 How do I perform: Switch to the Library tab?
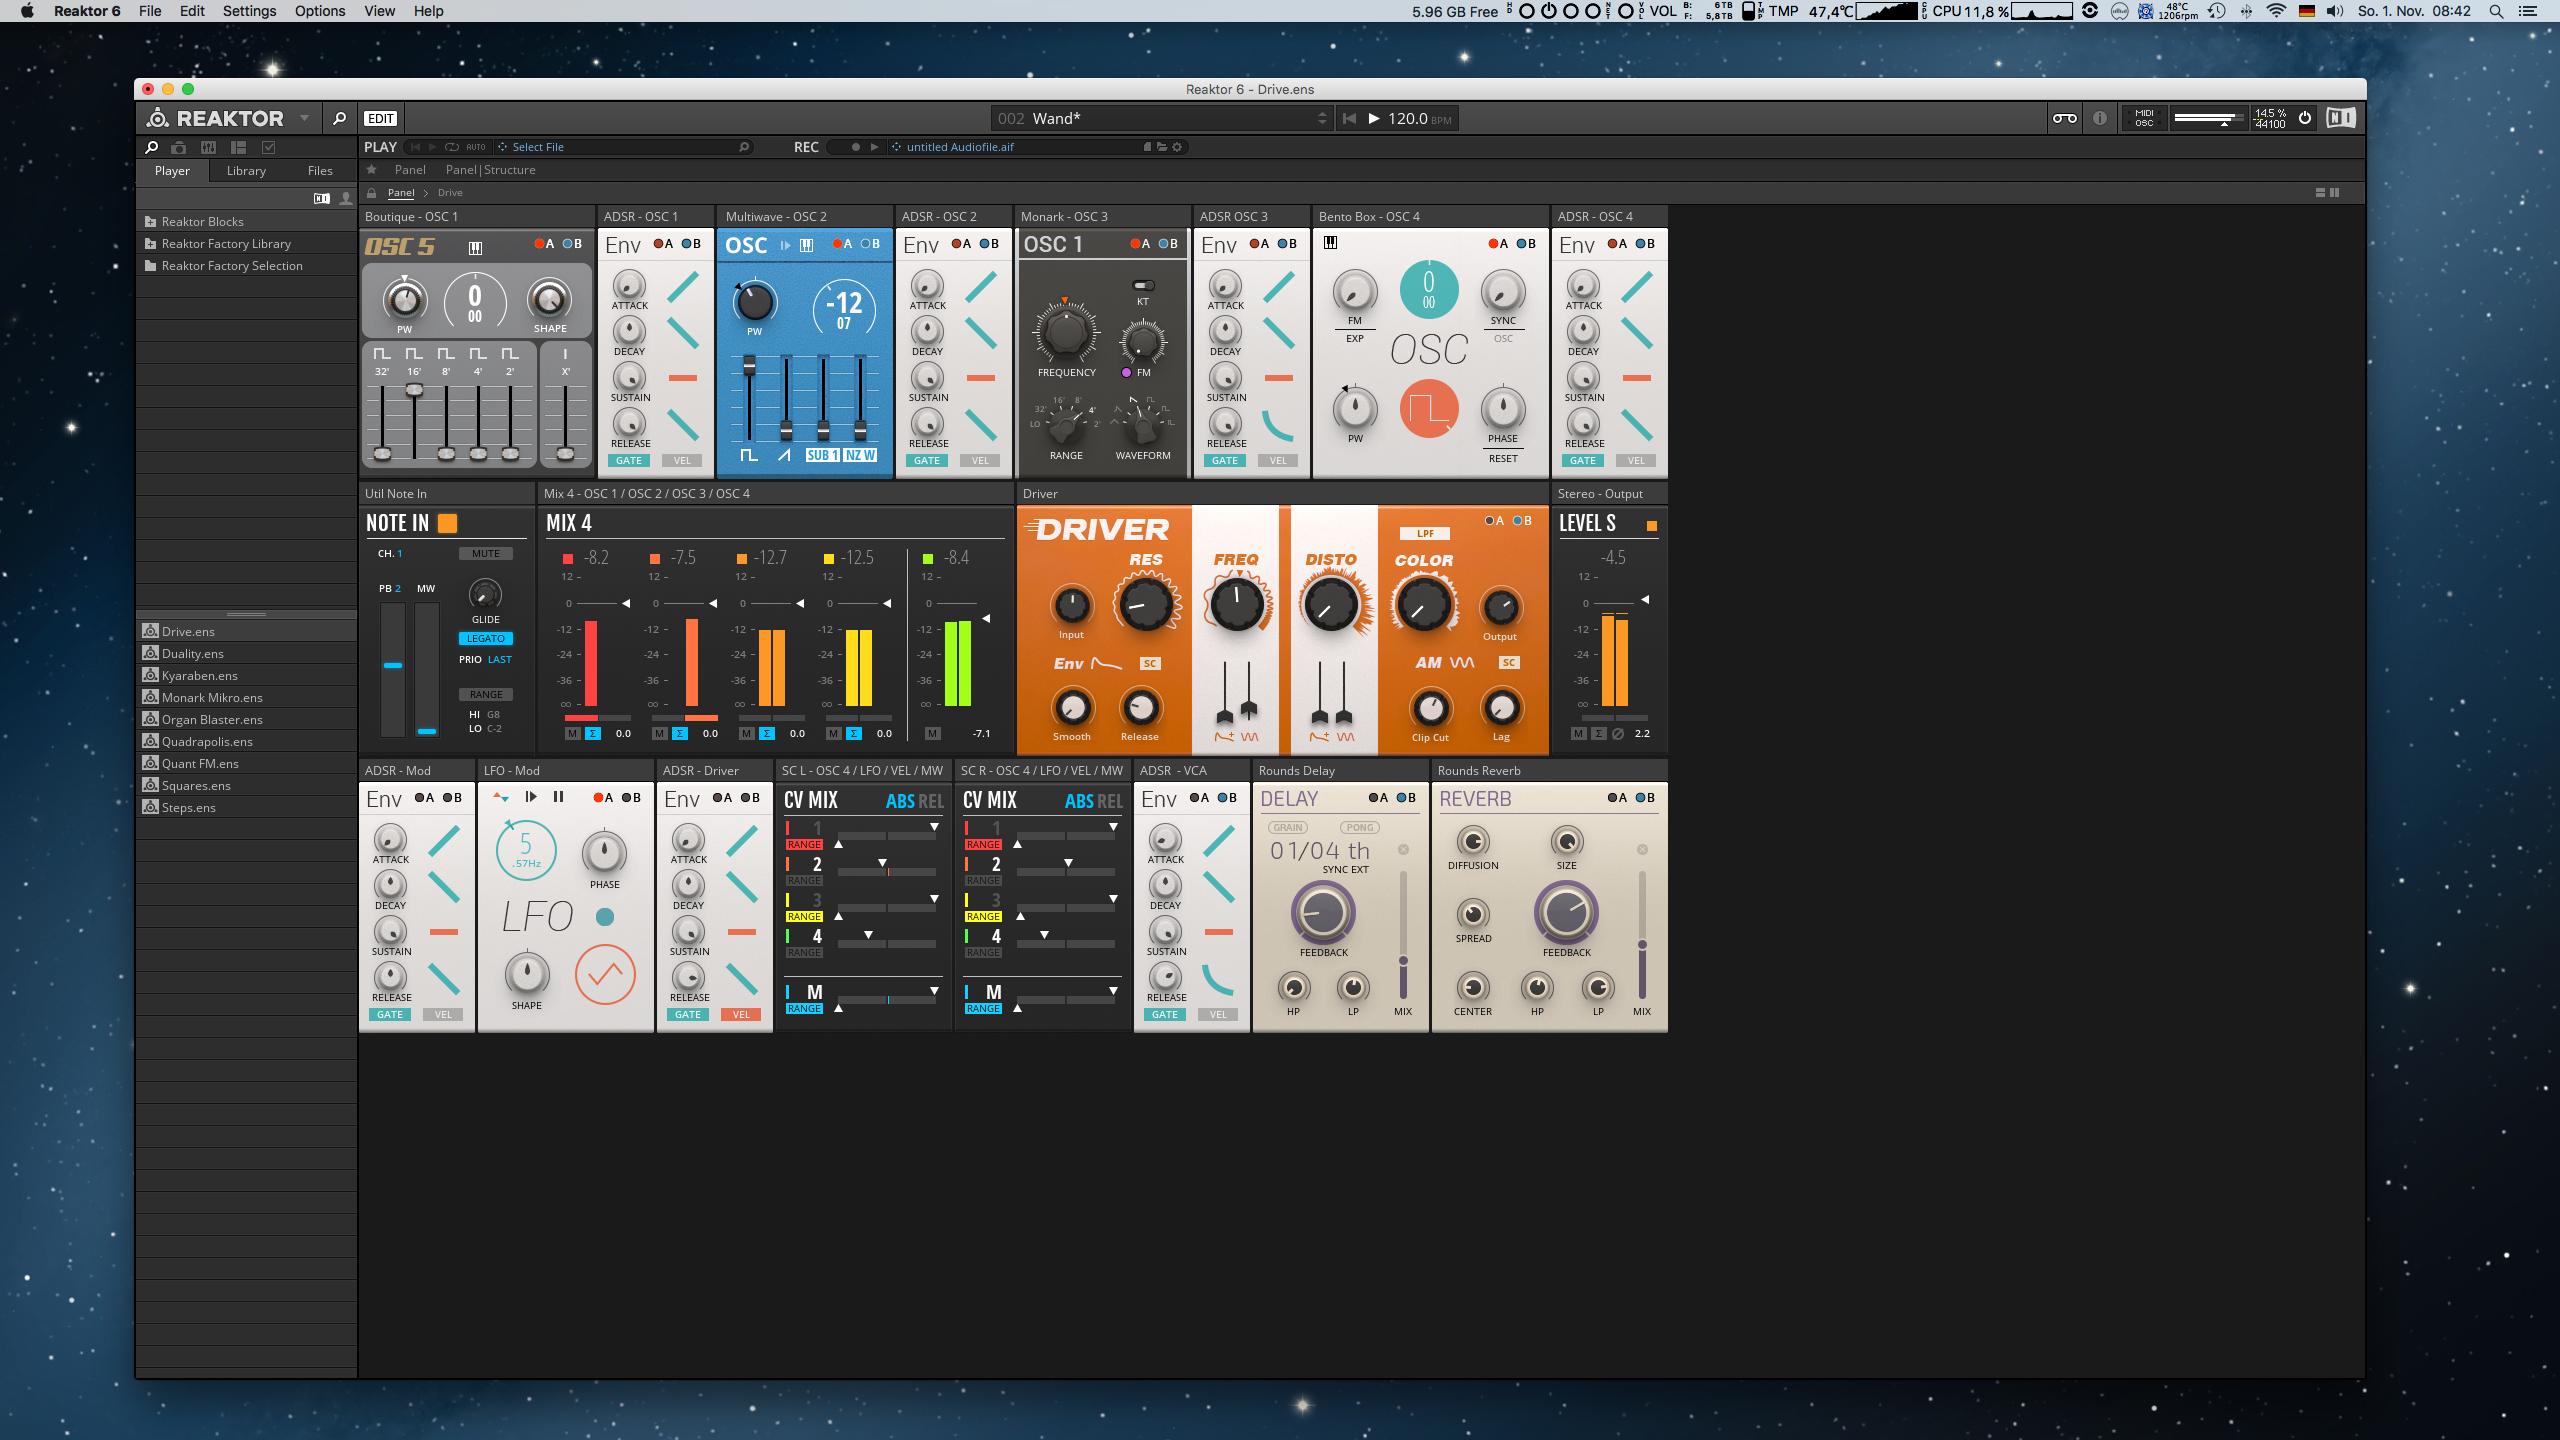pyautogui.click(x=246, y=171)
